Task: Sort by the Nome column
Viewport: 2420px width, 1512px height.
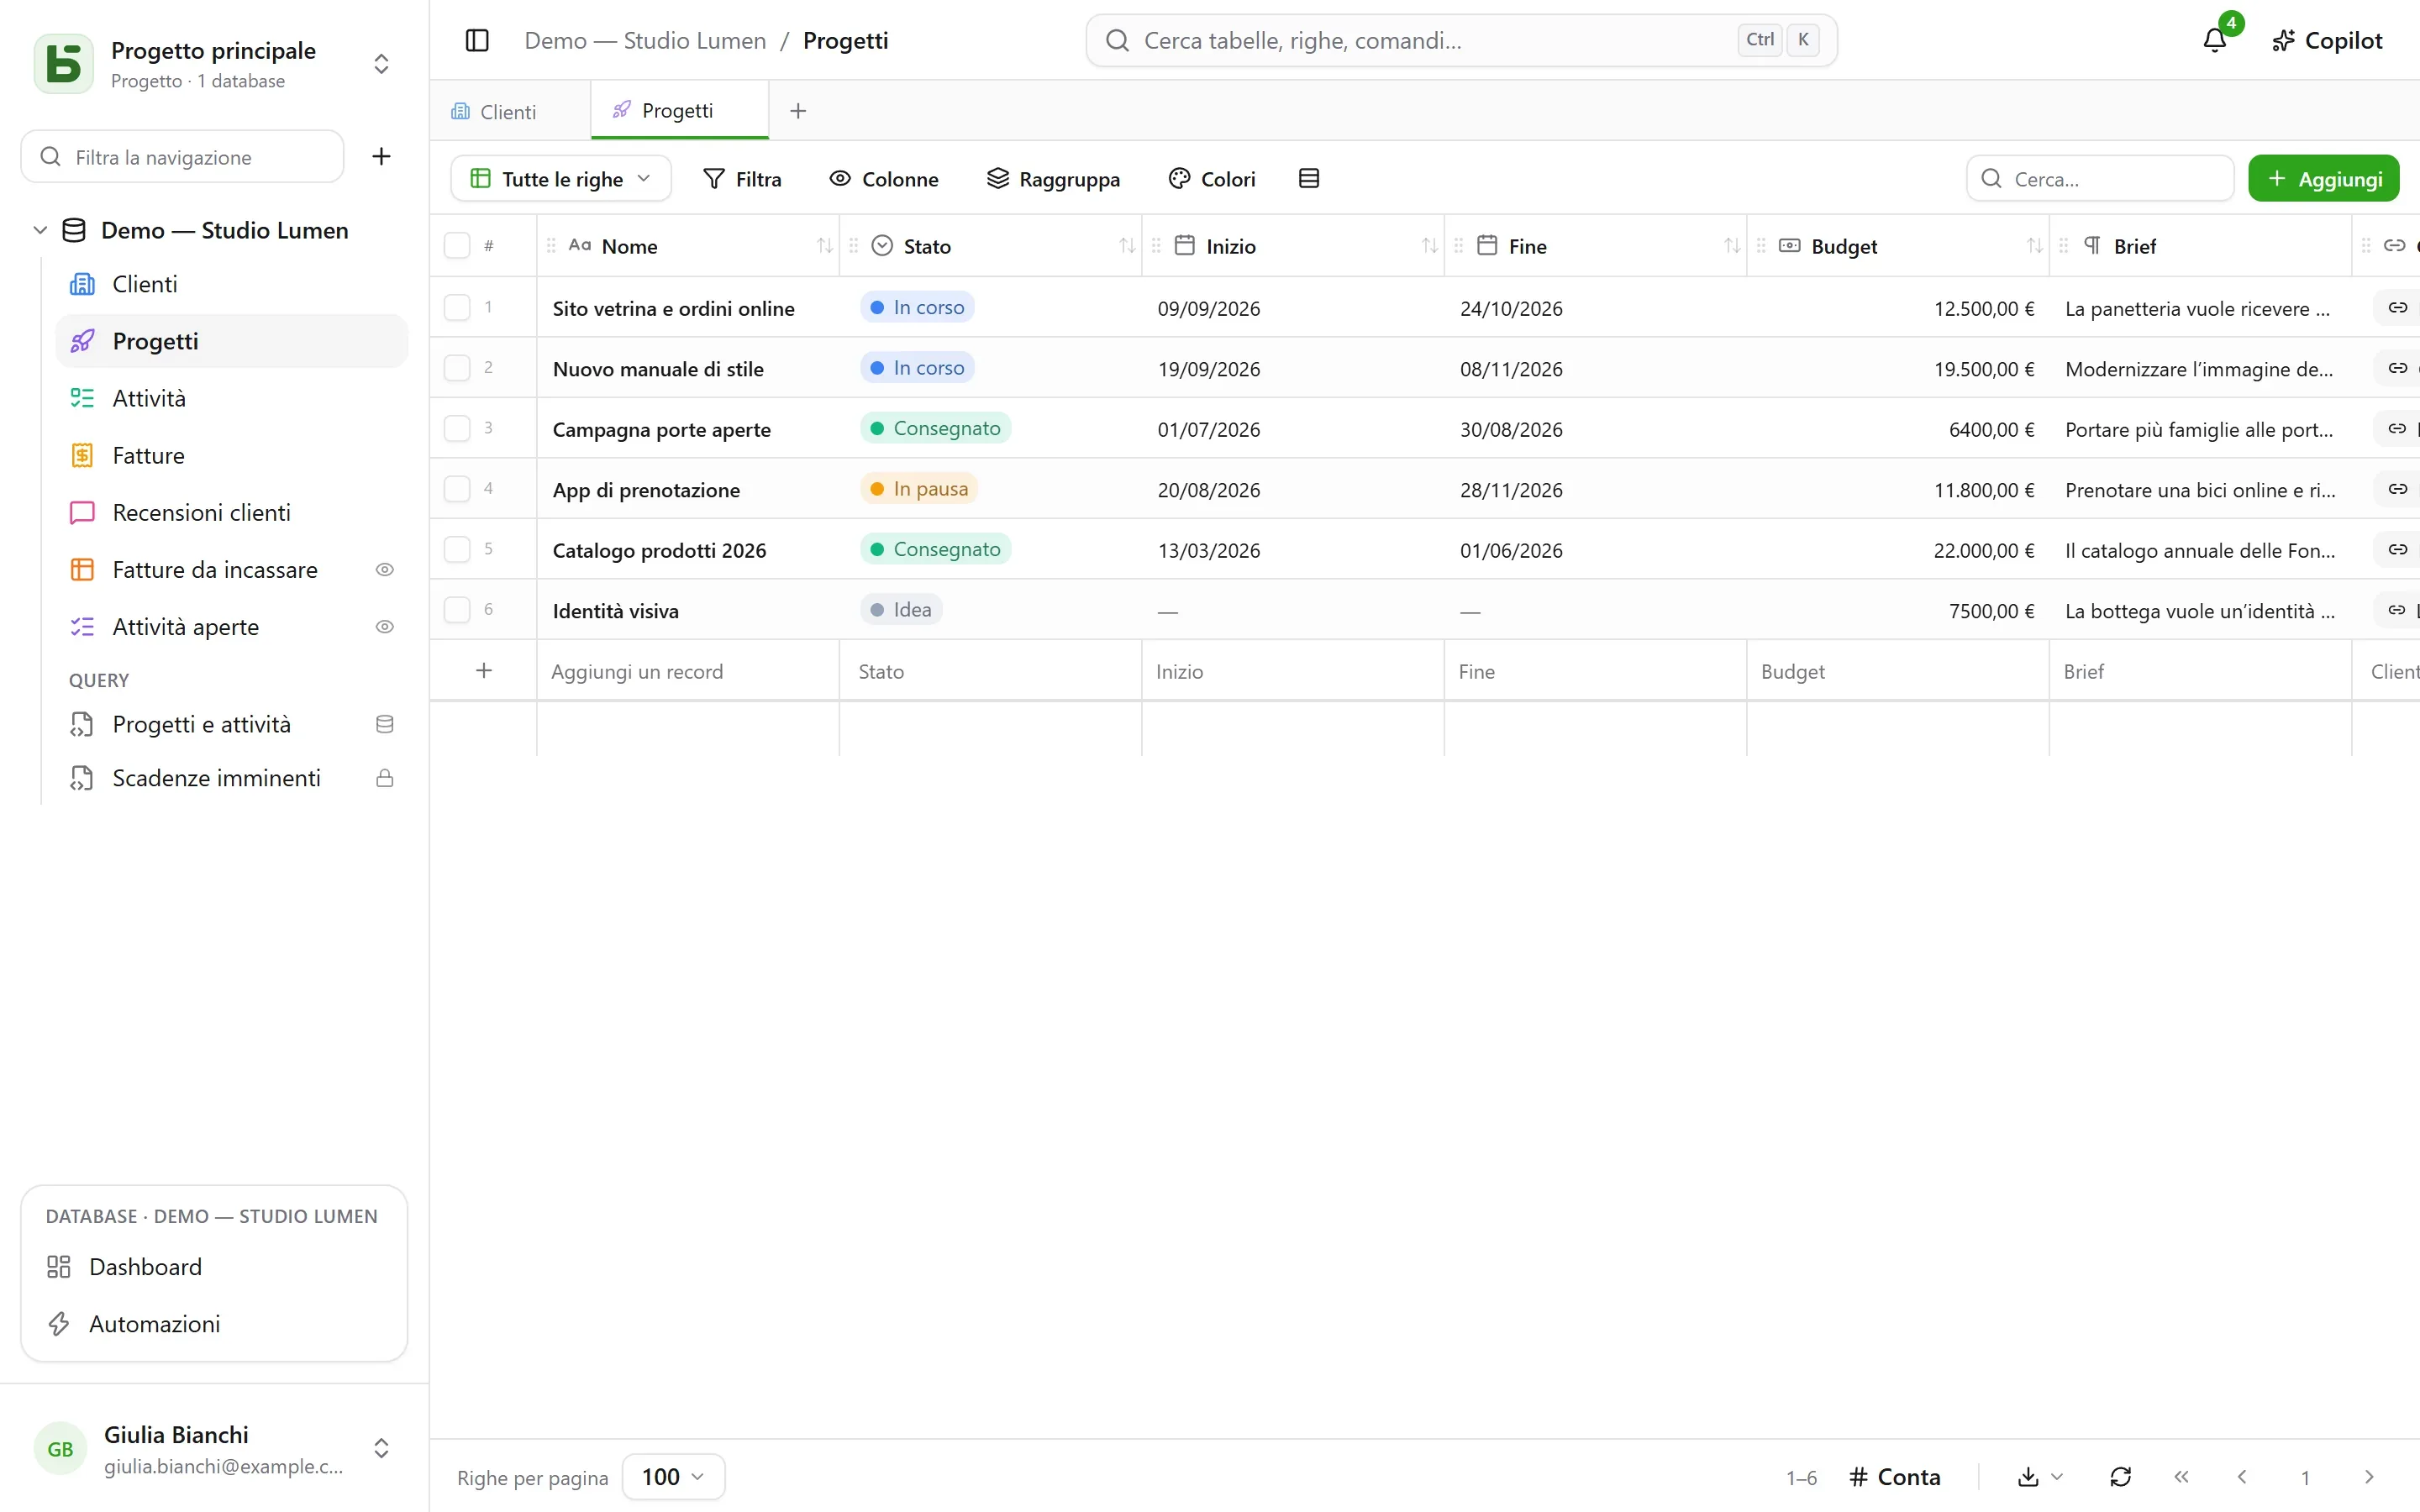Action: pos(824,246)
